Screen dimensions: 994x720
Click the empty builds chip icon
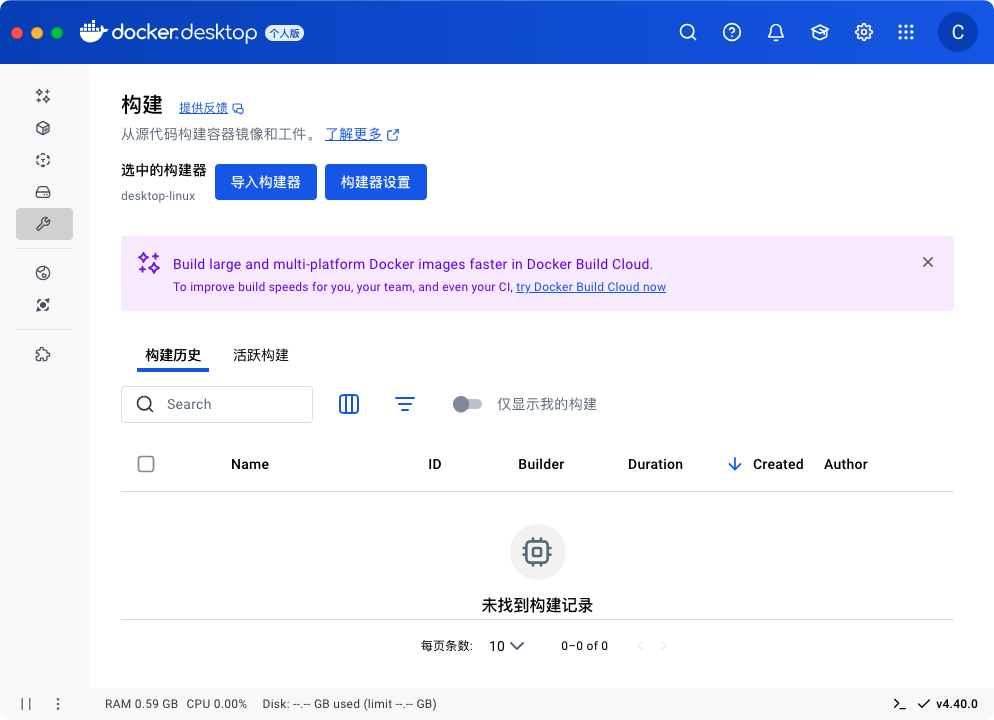click(x=538, y=551)
